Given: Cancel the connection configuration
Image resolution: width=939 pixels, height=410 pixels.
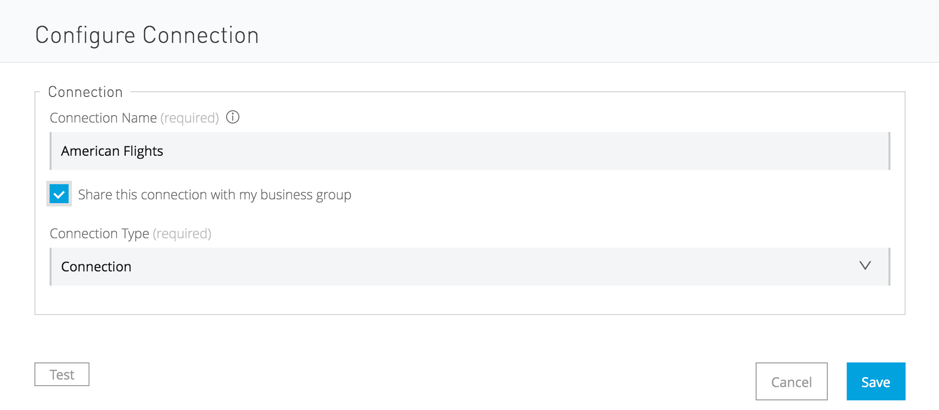Looking at the screenshot, I should 791,382.
